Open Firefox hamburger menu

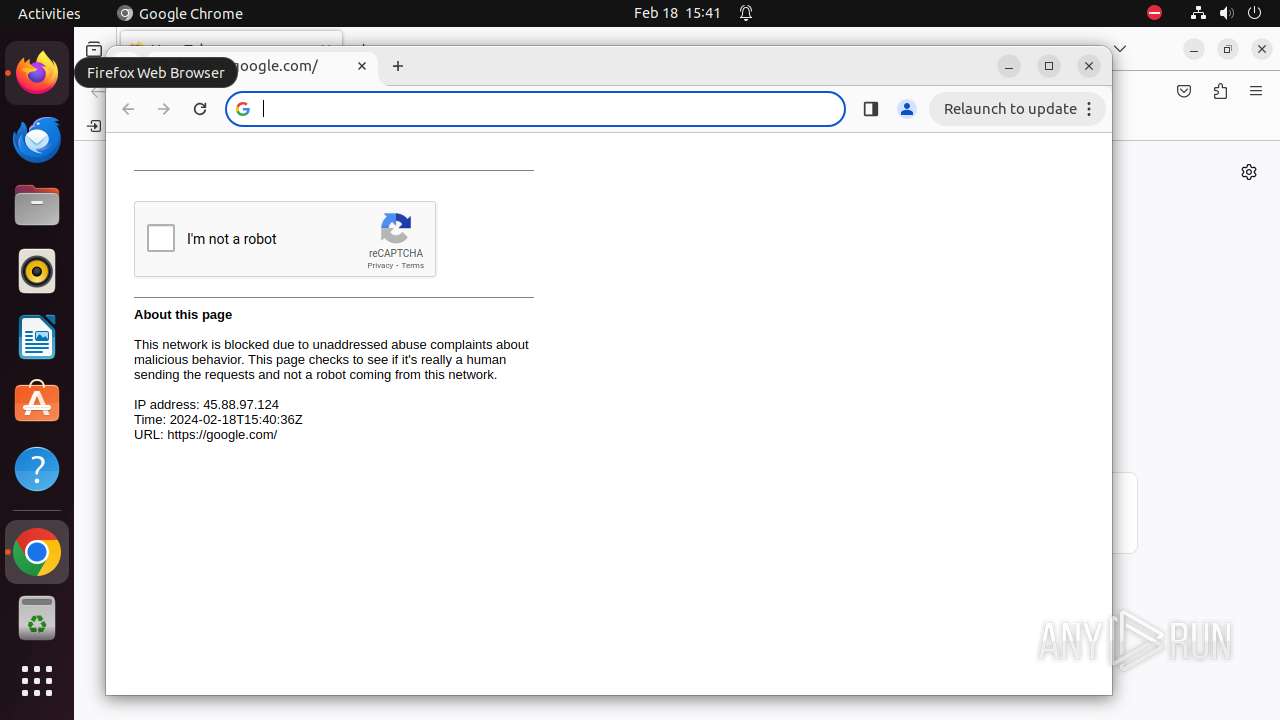click(x=1256, y=91)
